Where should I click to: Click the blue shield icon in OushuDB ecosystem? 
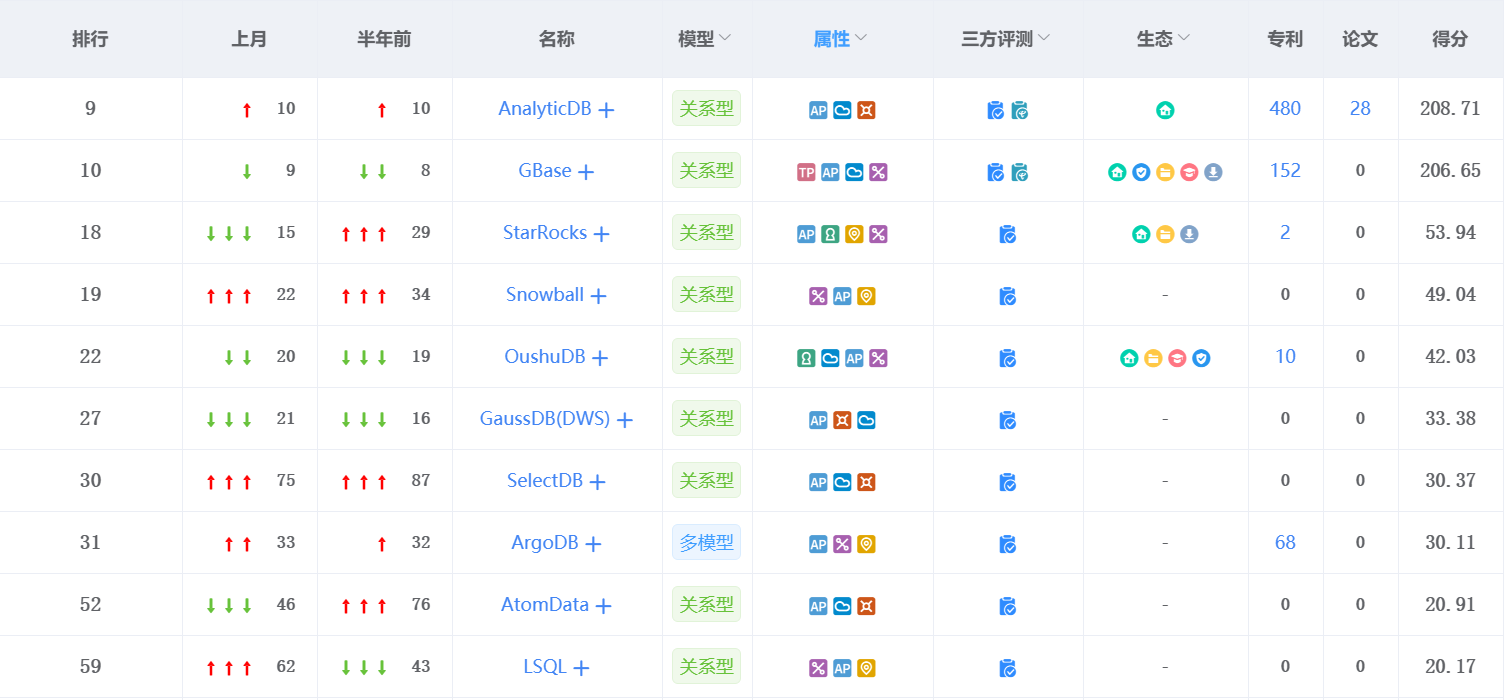click(1201, 358)
